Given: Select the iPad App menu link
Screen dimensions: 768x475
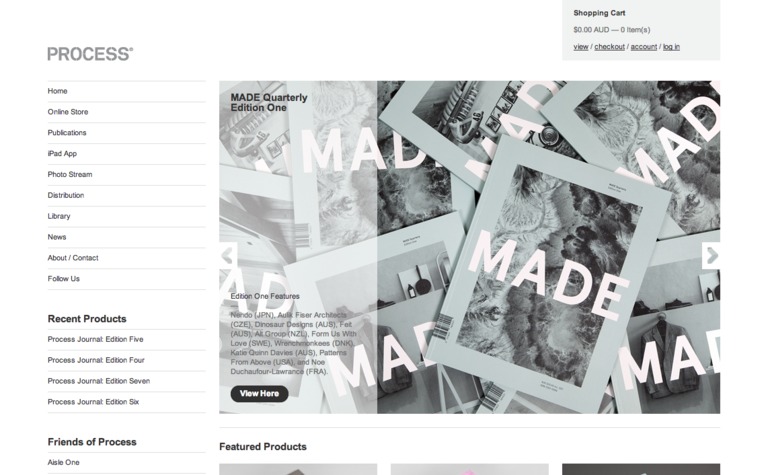Looking at the screenshot, I should (62, 154).
